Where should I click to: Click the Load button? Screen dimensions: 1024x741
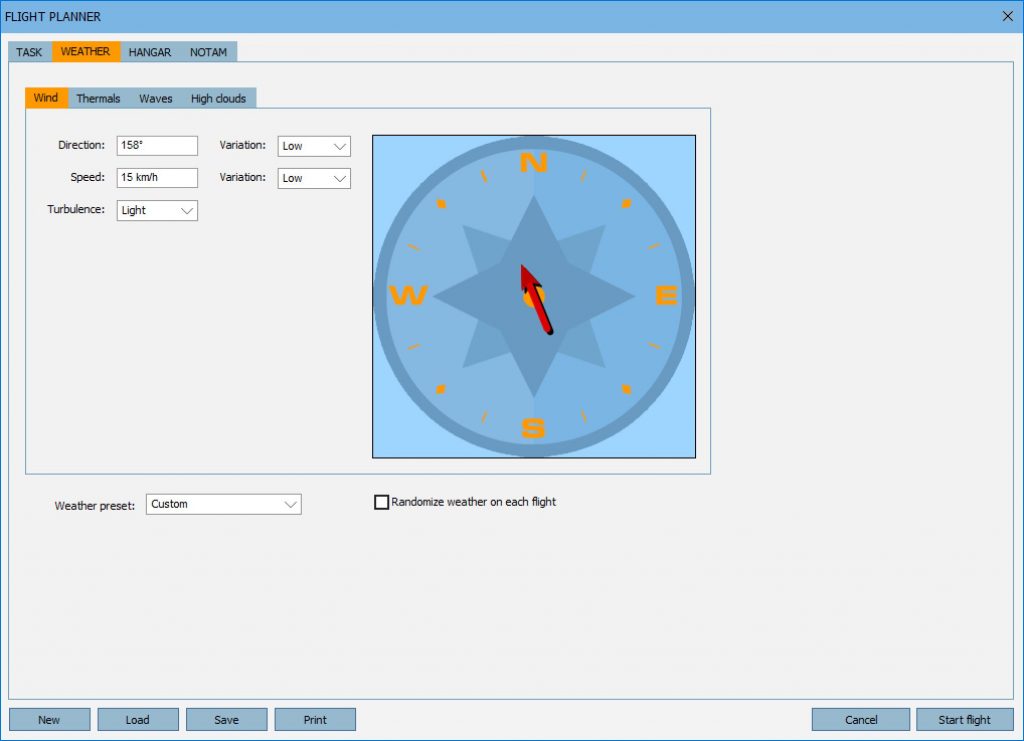pos(138,720)
